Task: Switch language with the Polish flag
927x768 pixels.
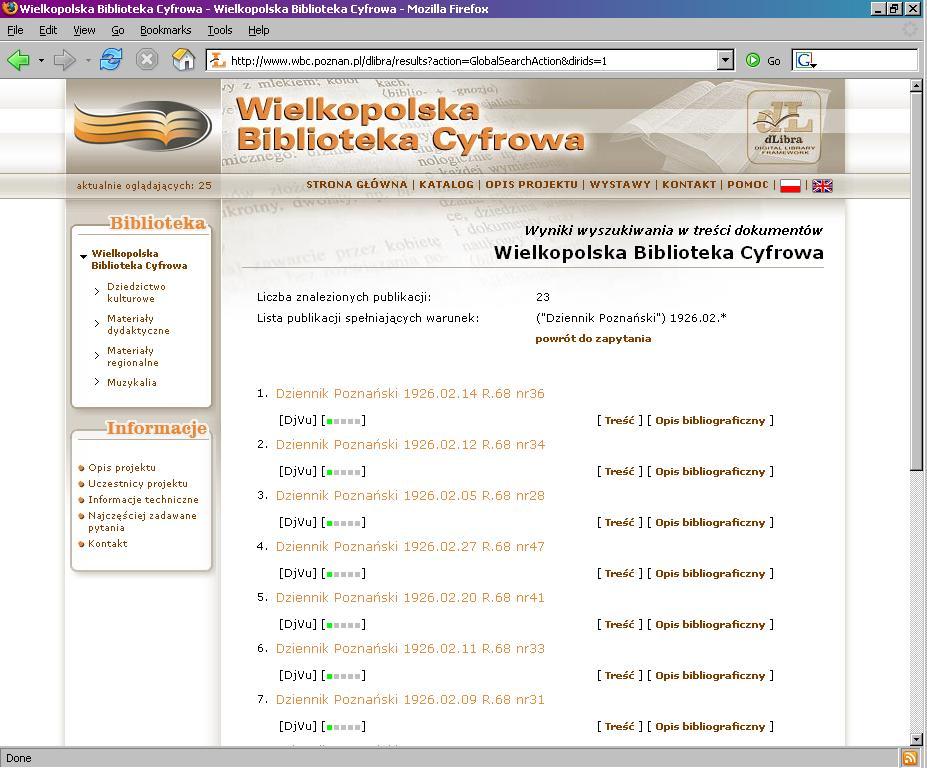Action: (x=790, y=186)
